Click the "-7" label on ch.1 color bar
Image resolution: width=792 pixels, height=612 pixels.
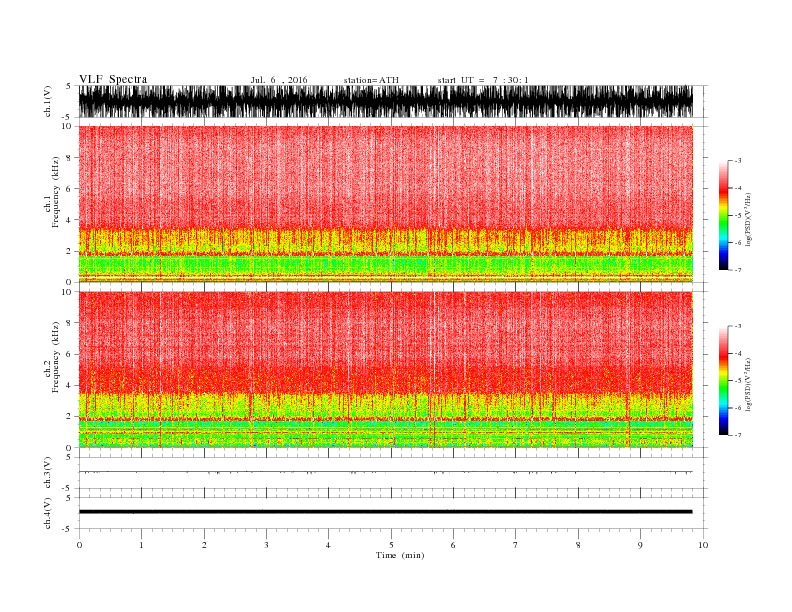738,270
